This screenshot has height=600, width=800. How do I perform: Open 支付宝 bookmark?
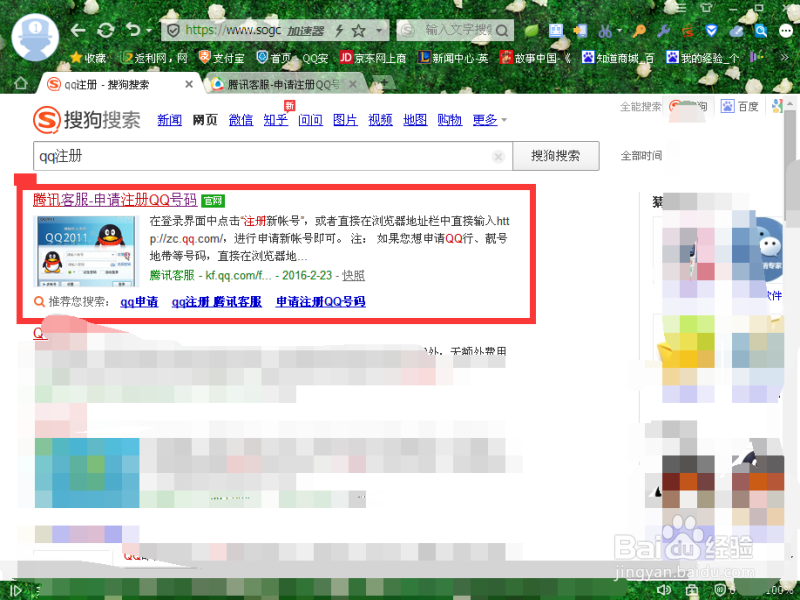click(x=221, y=58)
